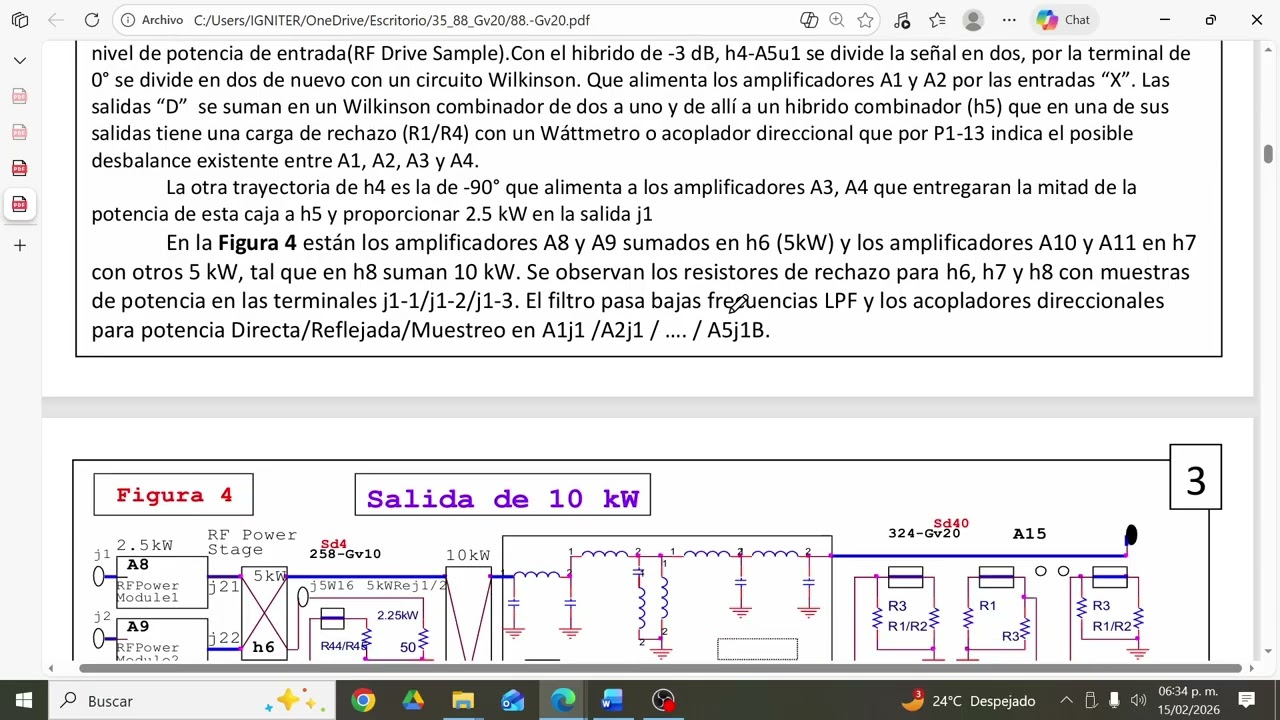This screenshot has height=720, width=1280.
Task: View site information icon beside Archivo
Action: (x=128, y=20)
